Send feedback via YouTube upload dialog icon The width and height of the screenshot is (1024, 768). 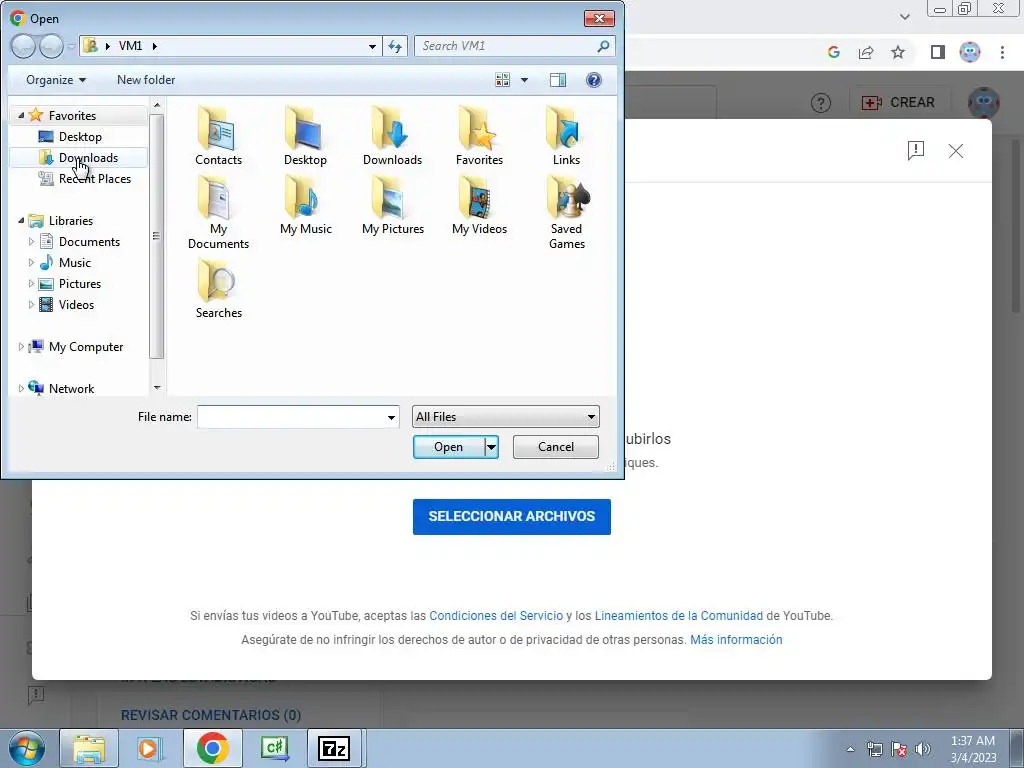(x=916, y=151)
